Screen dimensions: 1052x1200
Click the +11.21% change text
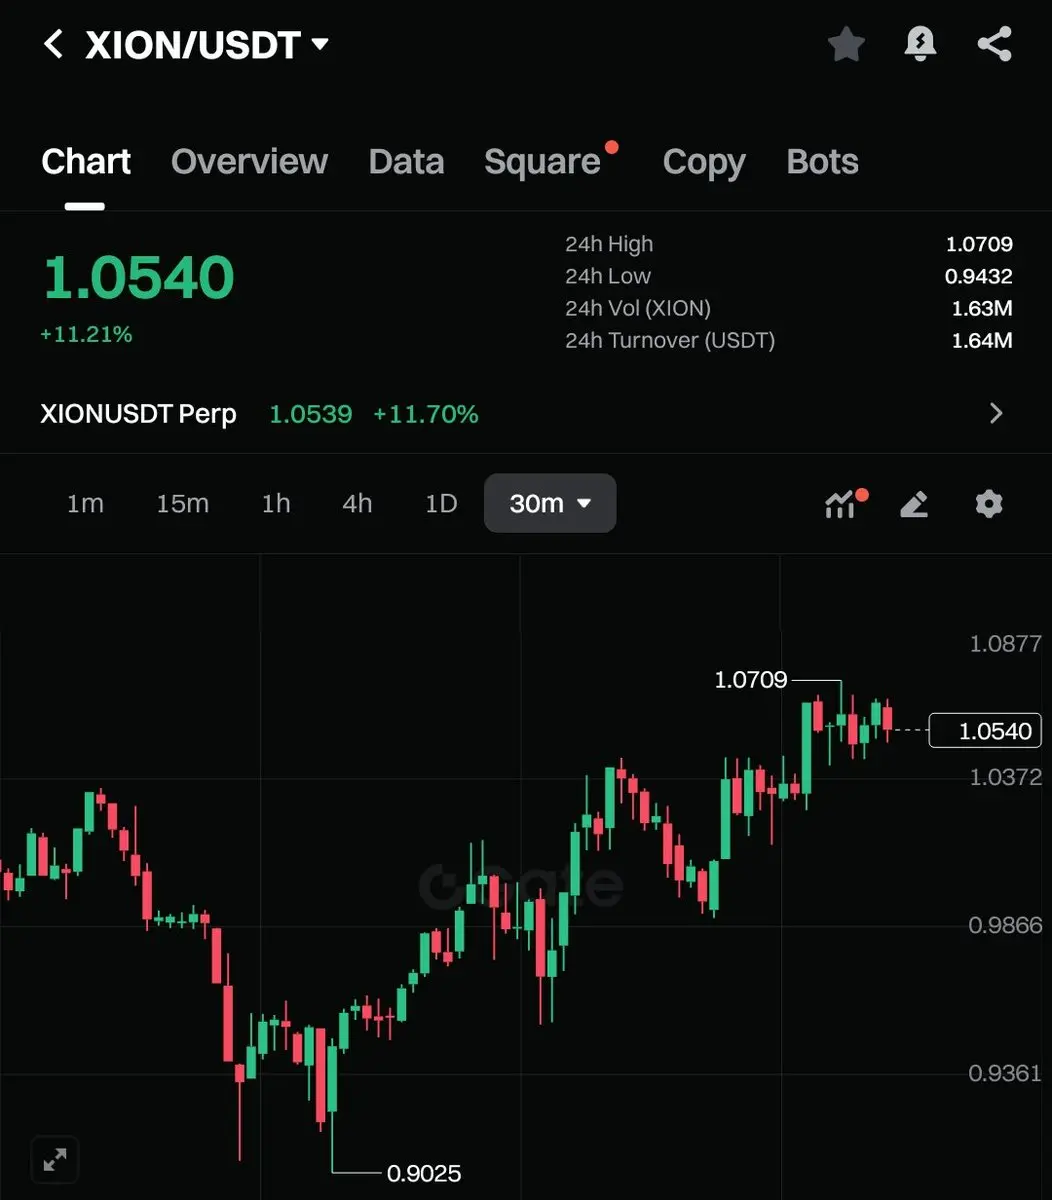(x=86, y=334)
